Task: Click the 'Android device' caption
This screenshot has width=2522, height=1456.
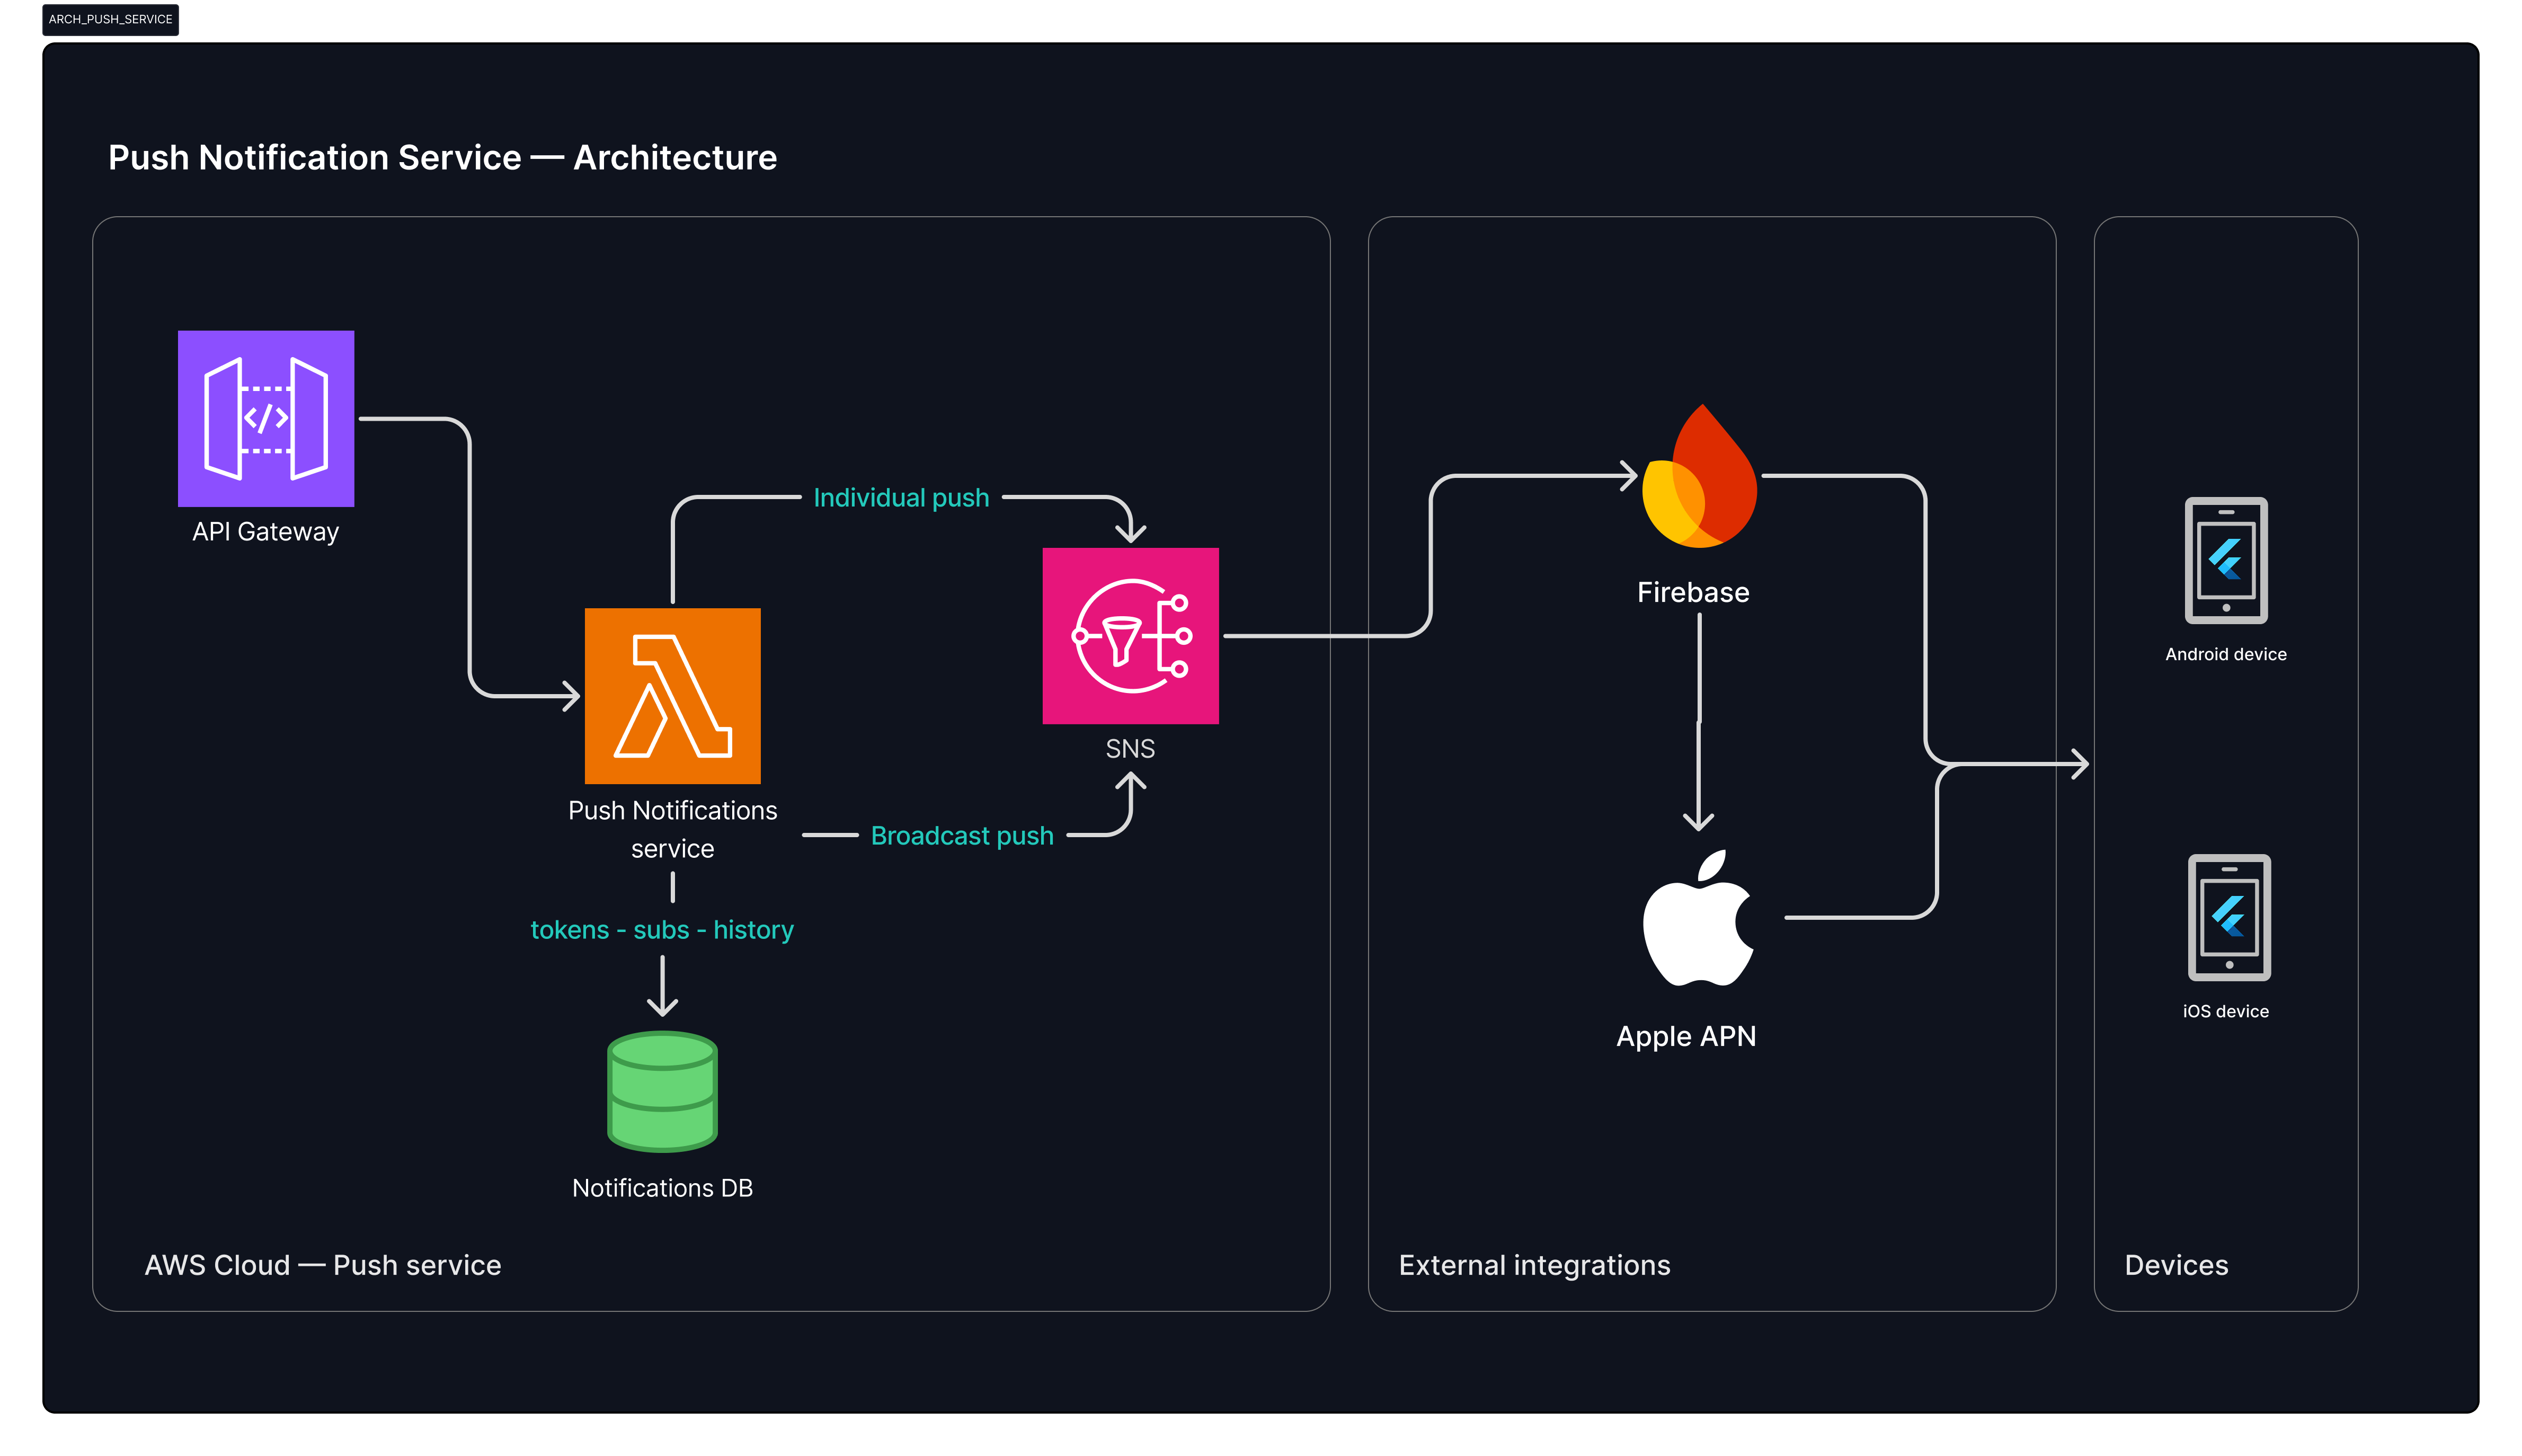Action: 2226,654
